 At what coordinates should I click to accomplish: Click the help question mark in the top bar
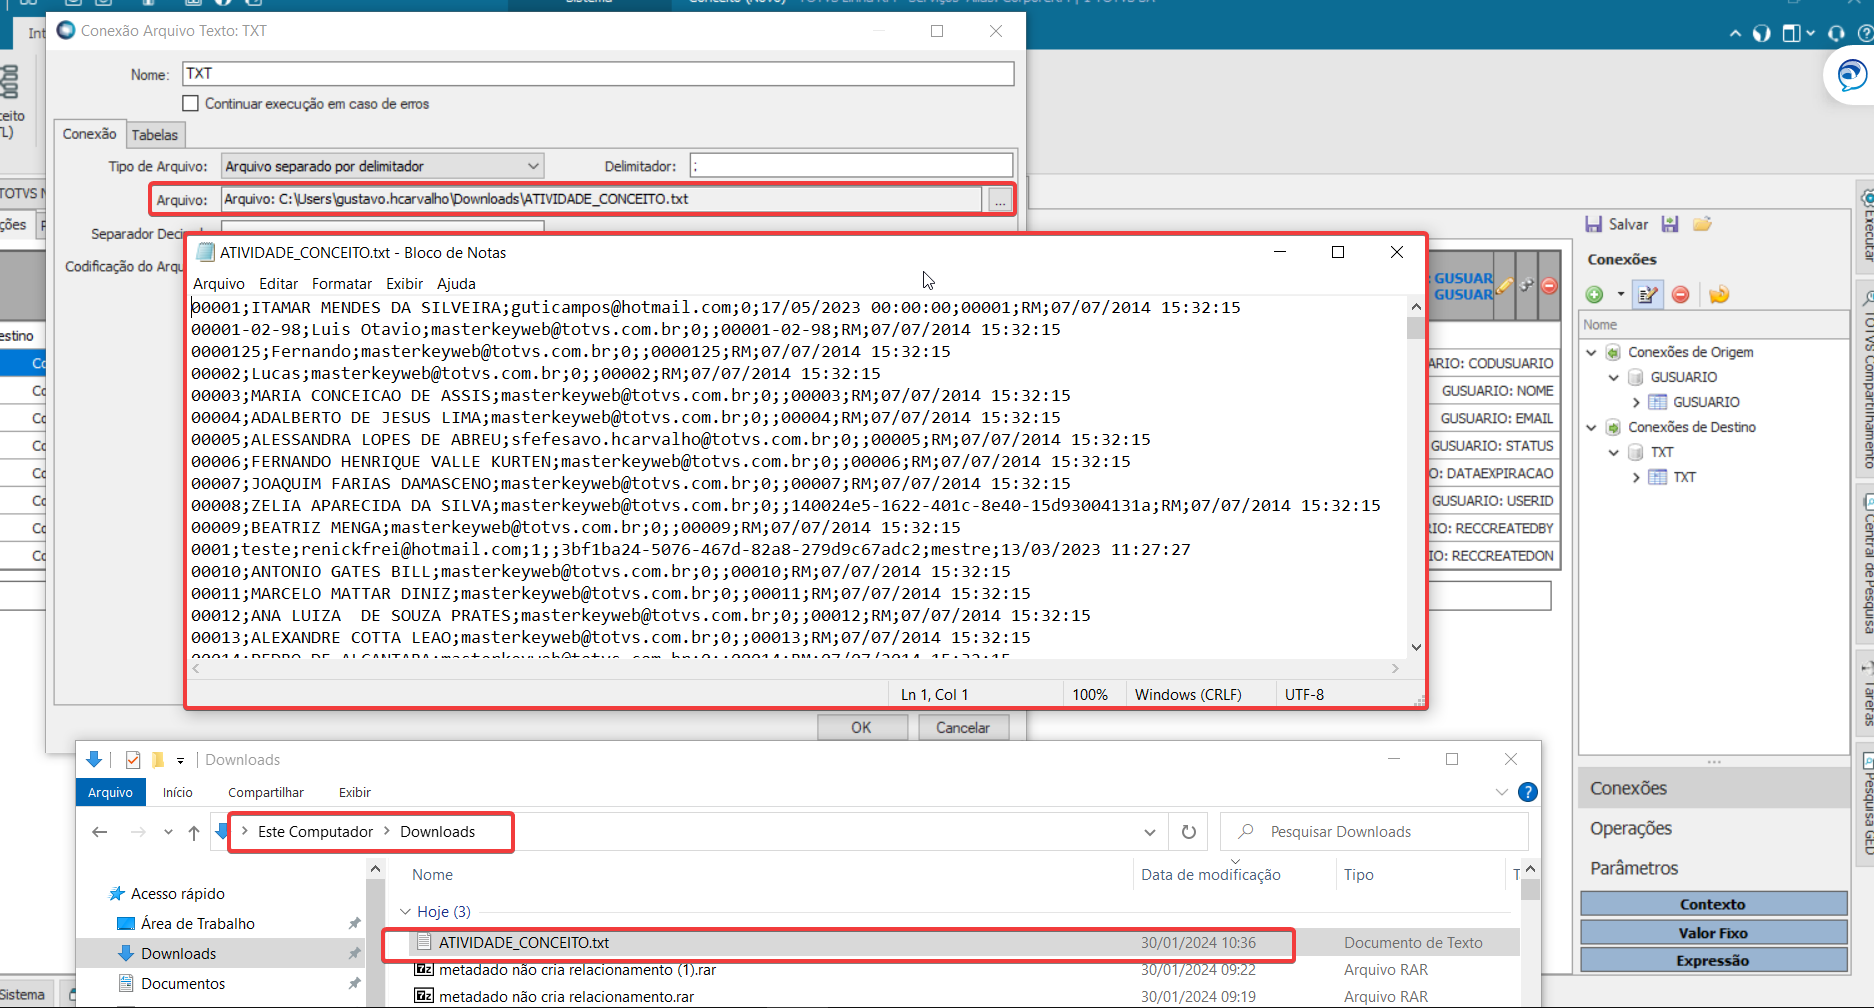click(1865, 33)
